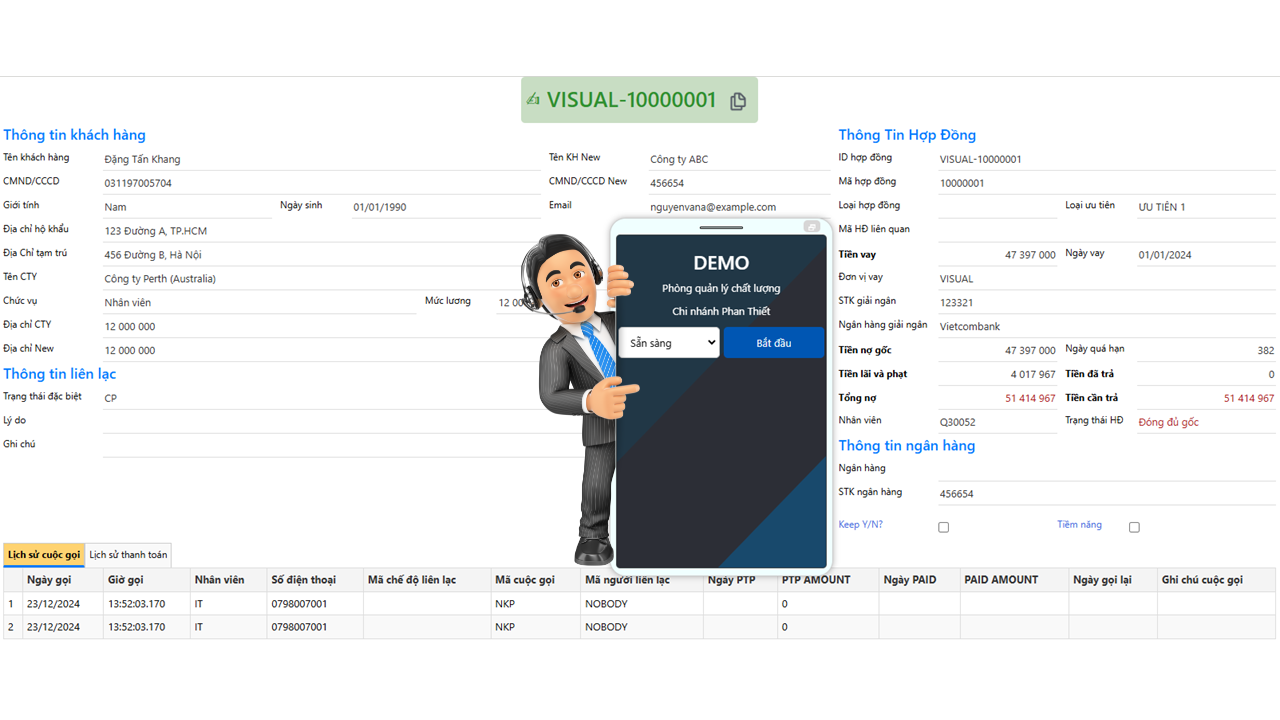Click the ID hợp đồng field
Viewport: 1280px width, 720px height.
(x=1106, y=159)
